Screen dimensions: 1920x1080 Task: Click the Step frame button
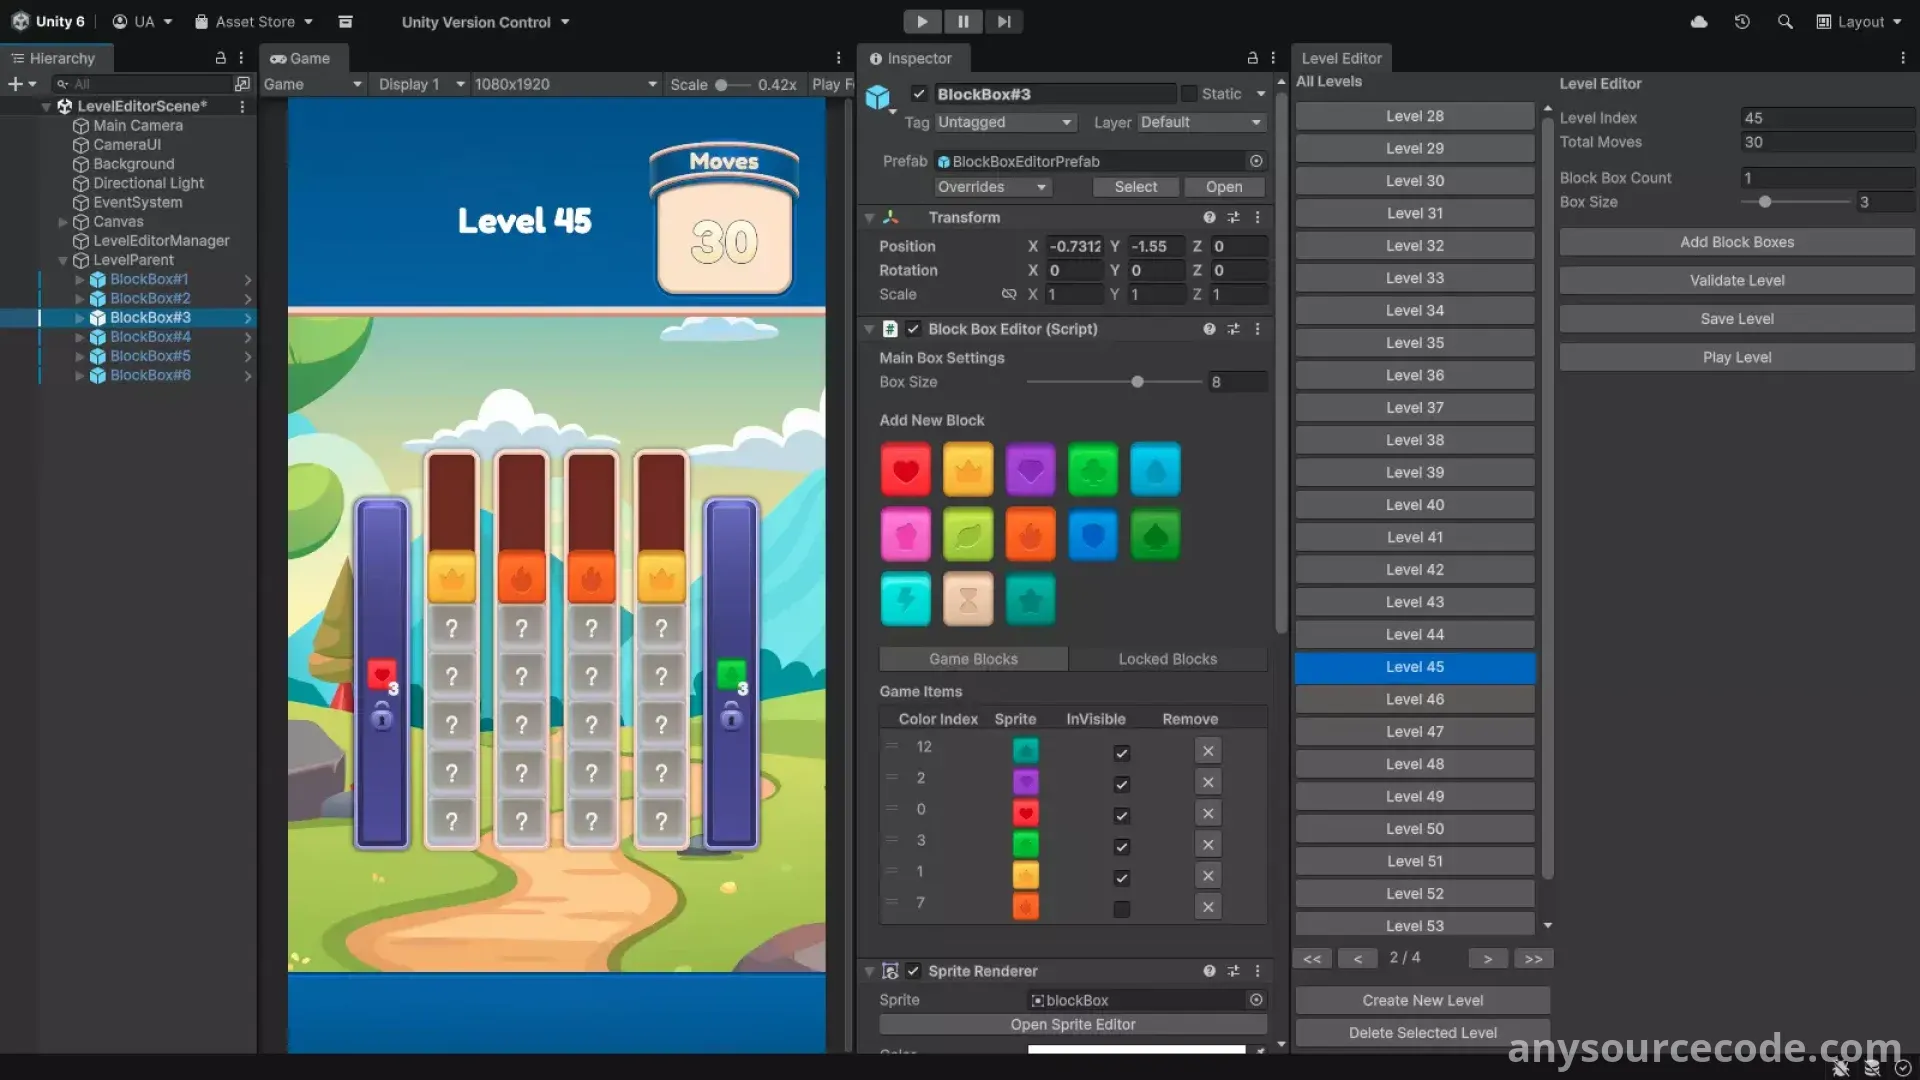[1003, 21]
